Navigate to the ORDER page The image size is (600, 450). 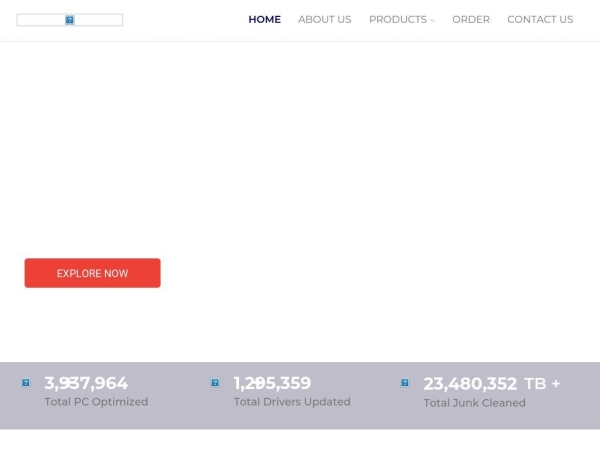(x=471, y=20)
